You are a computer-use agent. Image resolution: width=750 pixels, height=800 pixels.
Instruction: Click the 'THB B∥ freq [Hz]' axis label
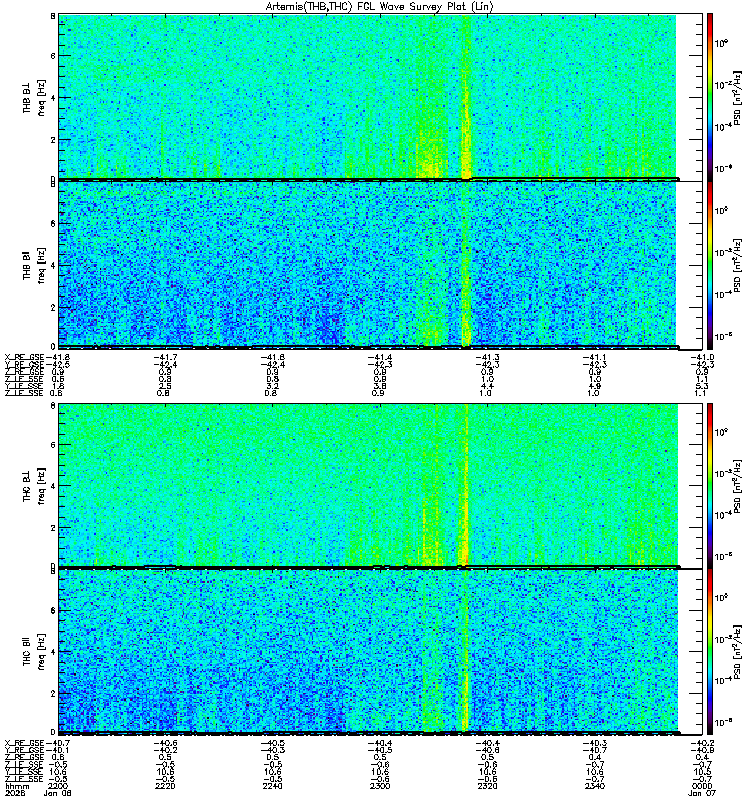(34, 265)
